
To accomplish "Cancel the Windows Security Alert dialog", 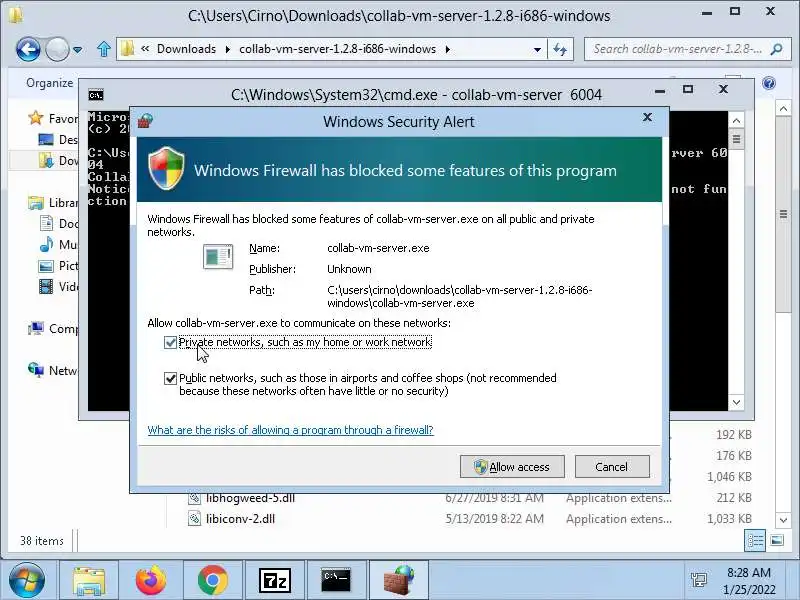I will [x=612, y=466].
